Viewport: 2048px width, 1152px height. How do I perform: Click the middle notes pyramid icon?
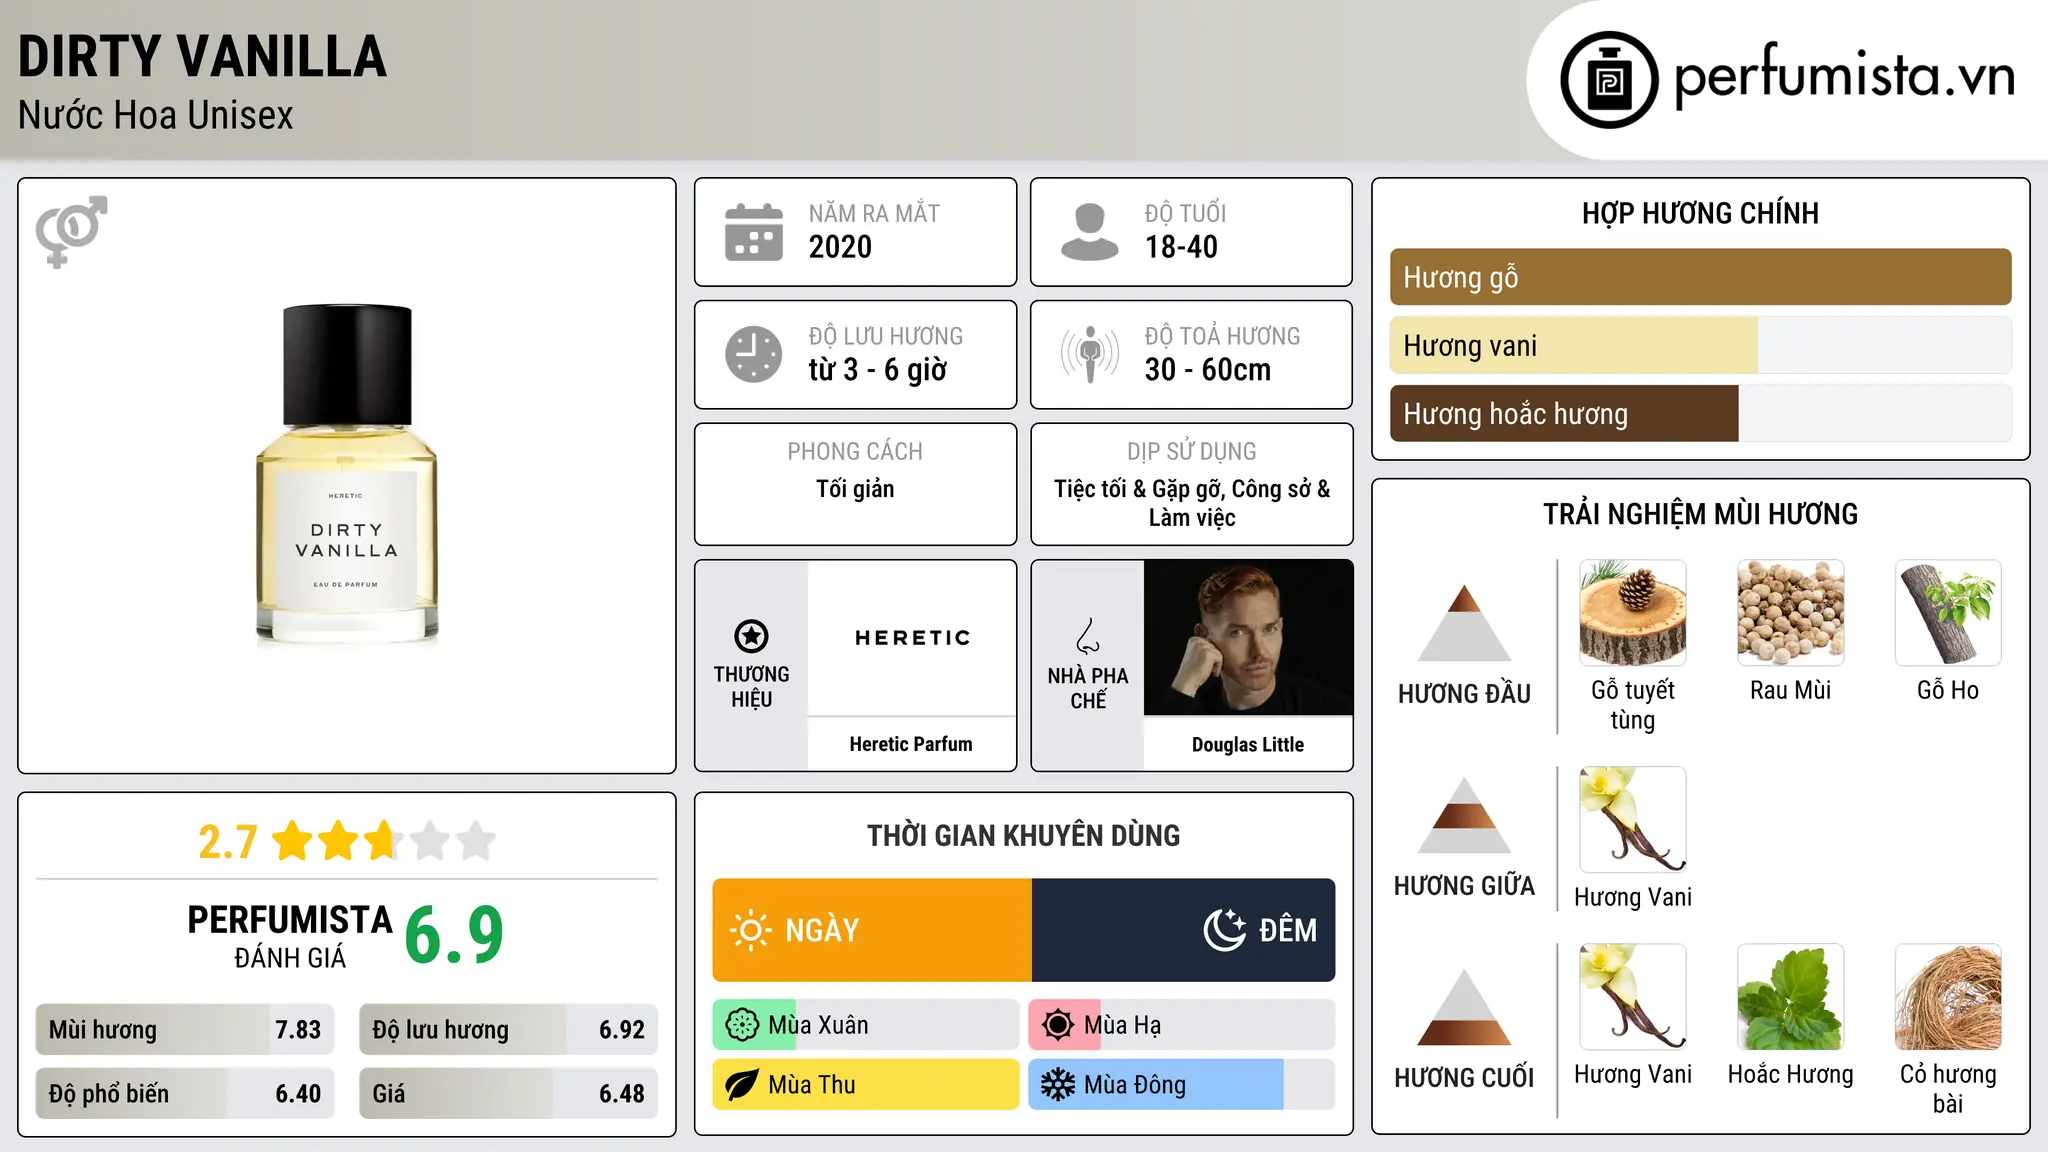[1464, 815]
